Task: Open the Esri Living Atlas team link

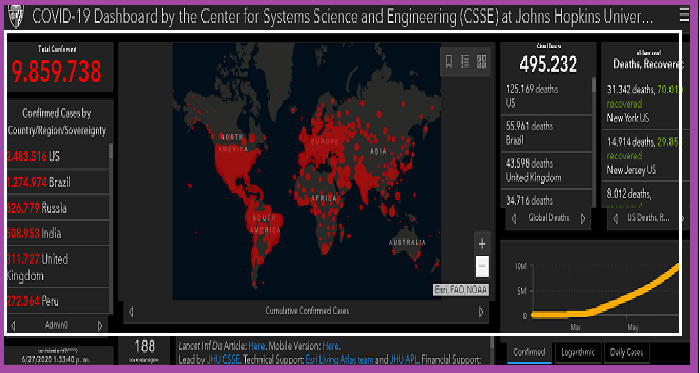Action: click(x=339, y=359)
